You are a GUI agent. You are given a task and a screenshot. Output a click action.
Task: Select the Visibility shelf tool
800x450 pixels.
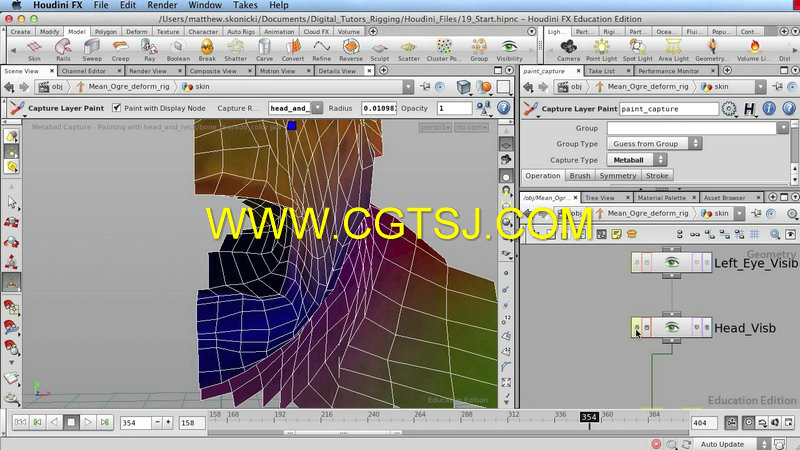(x=509, y=50)
